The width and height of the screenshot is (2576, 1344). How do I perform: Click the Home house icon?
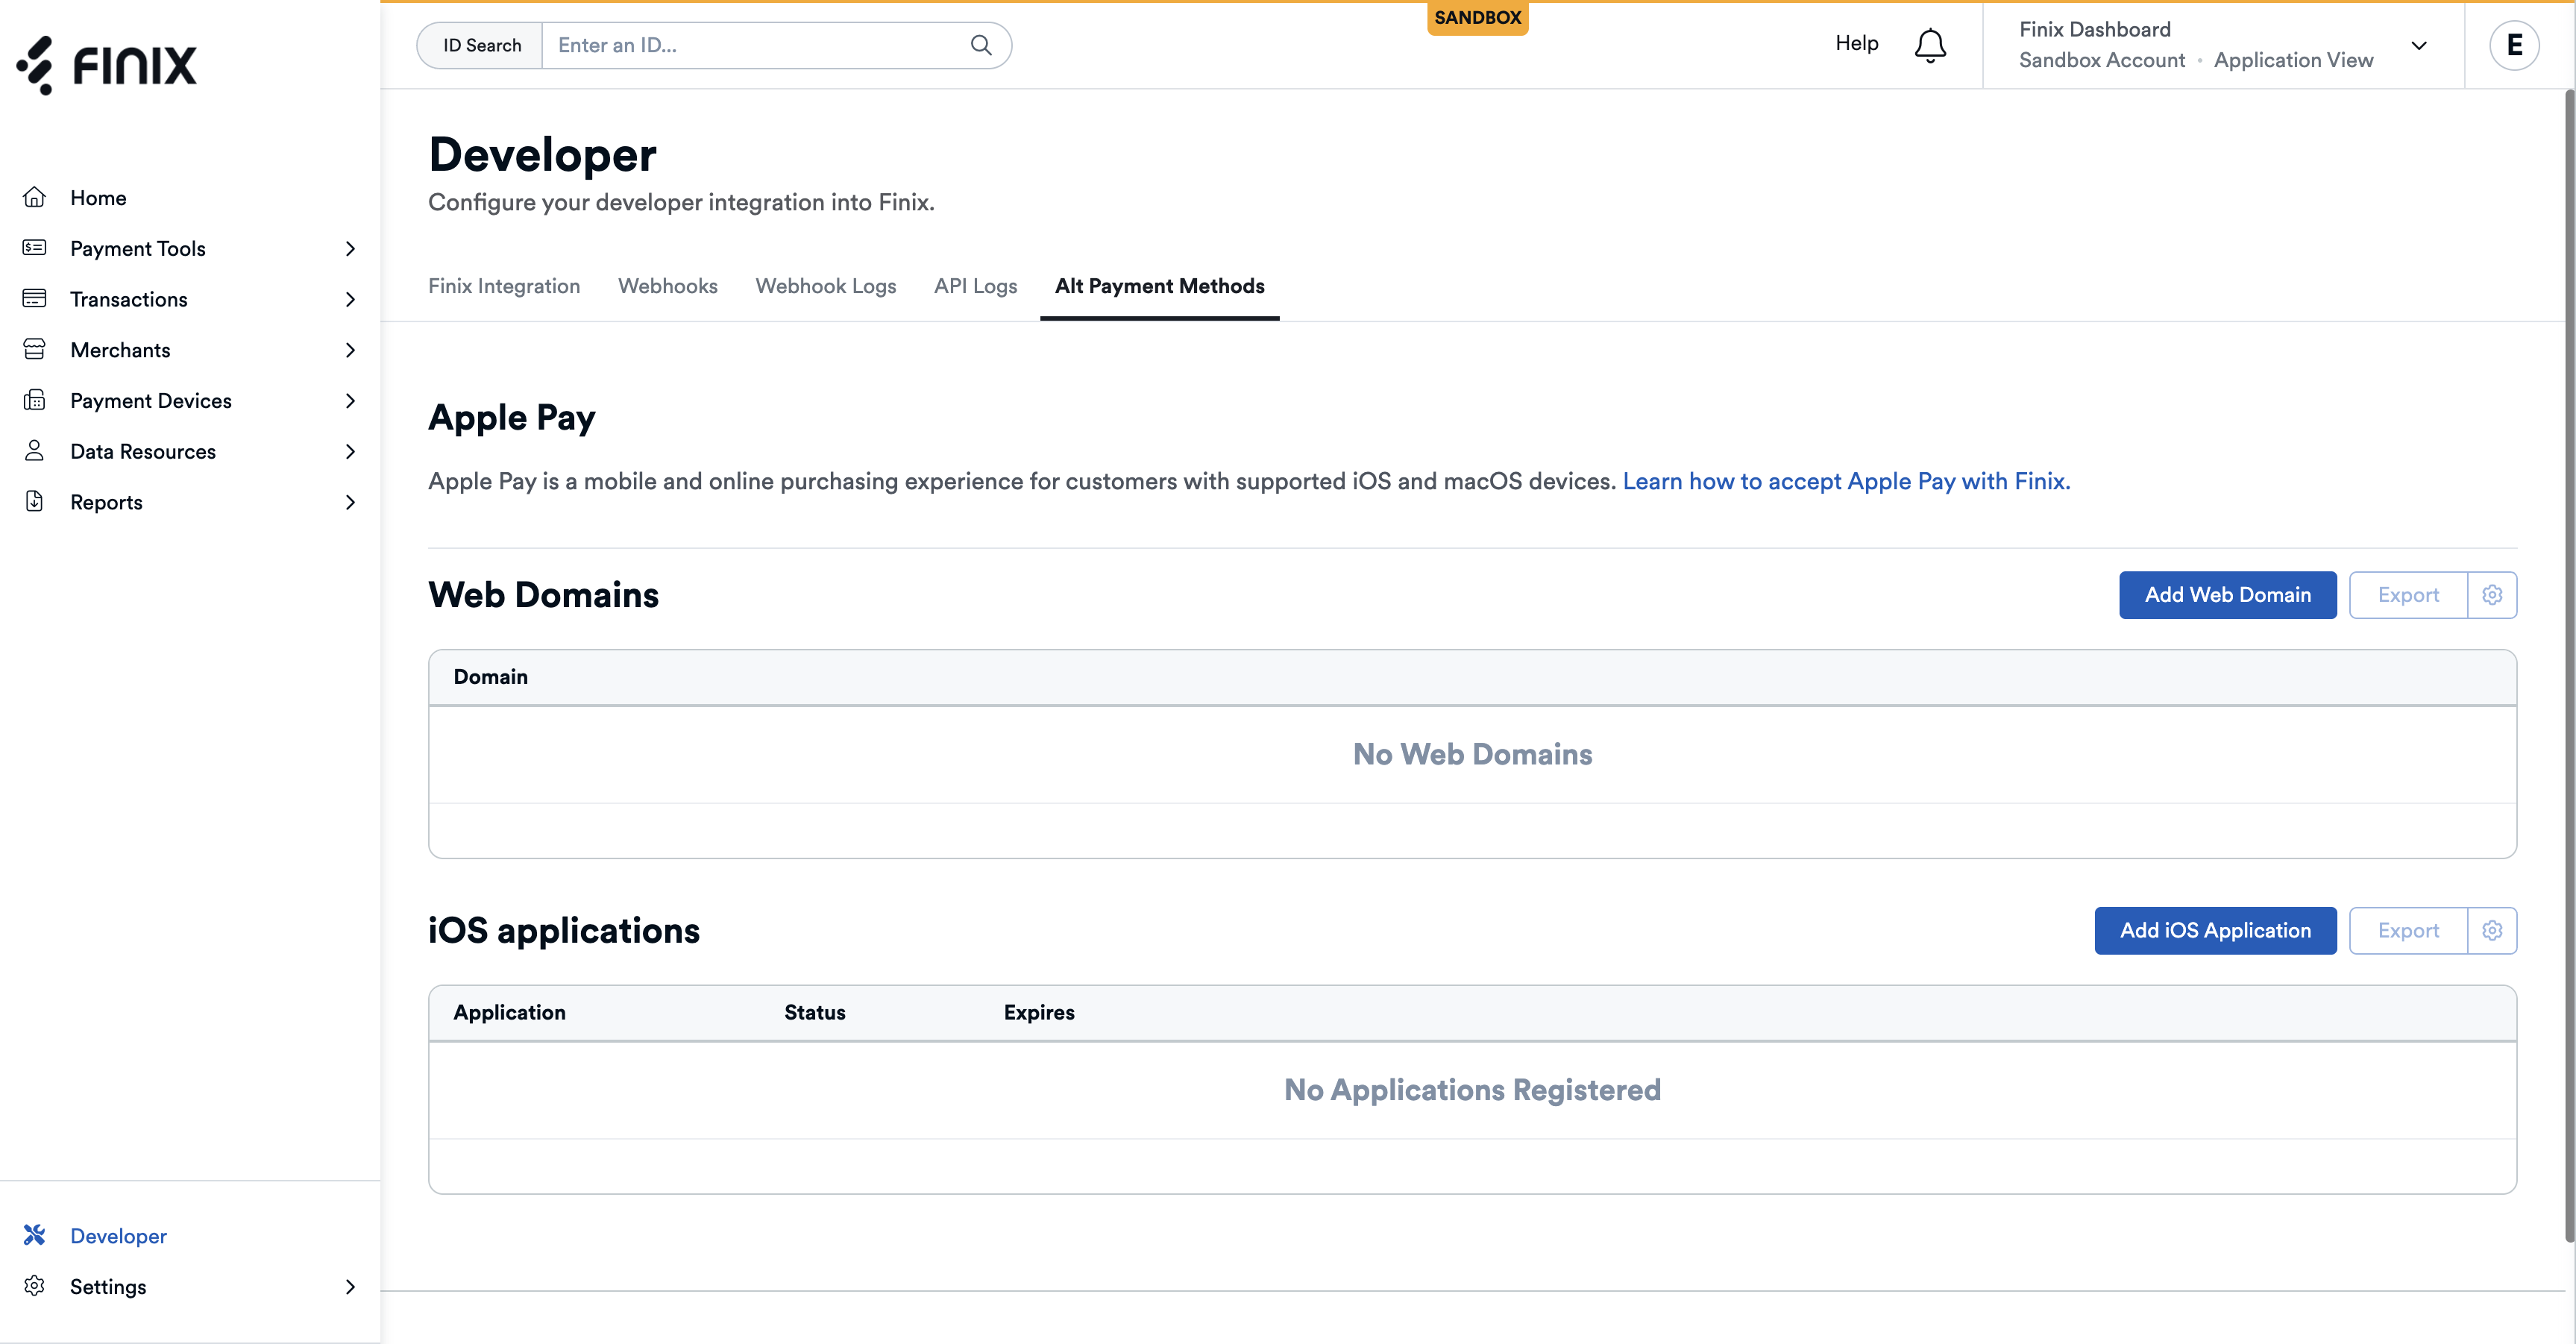[35, 197]
